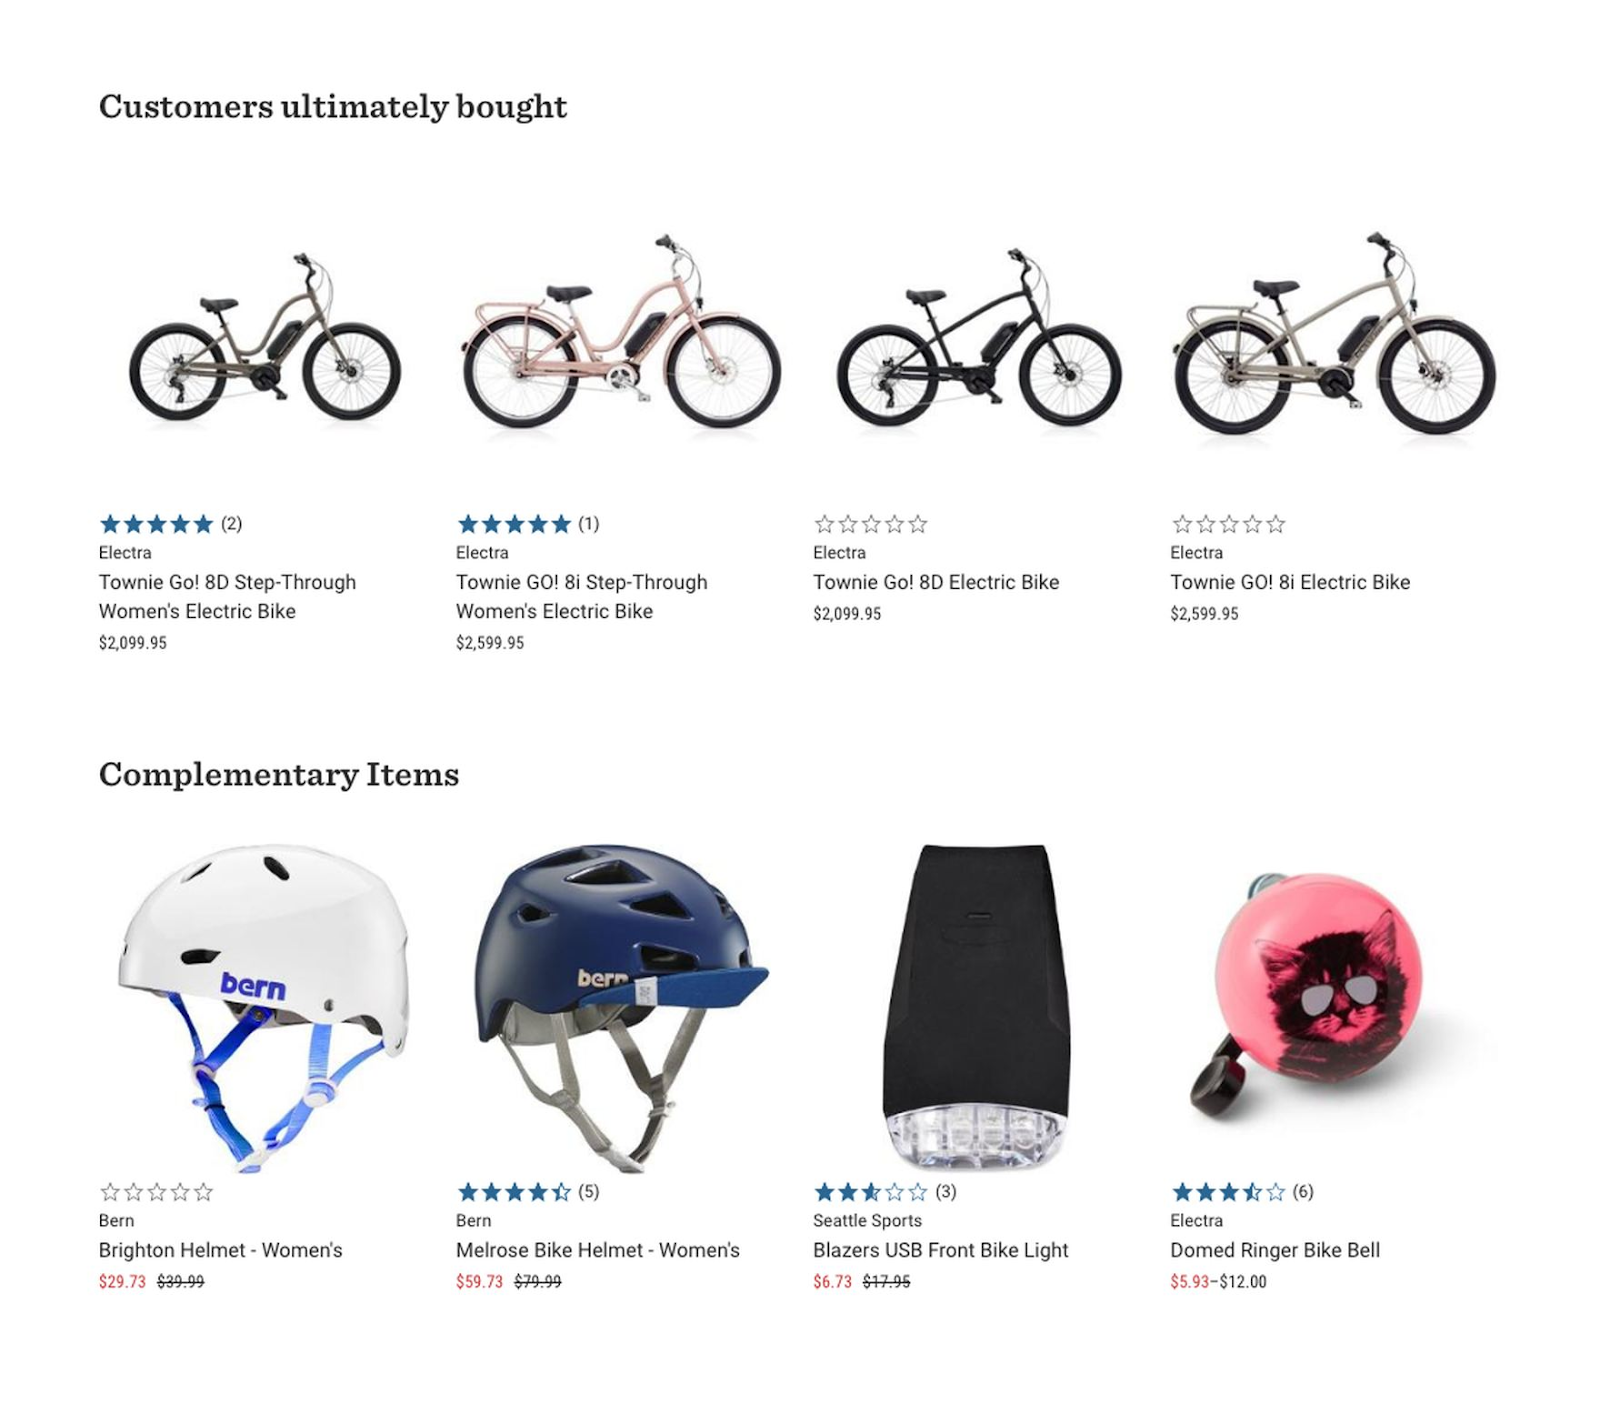Click the Townie Go! 8D Electric Bike title

936,582
